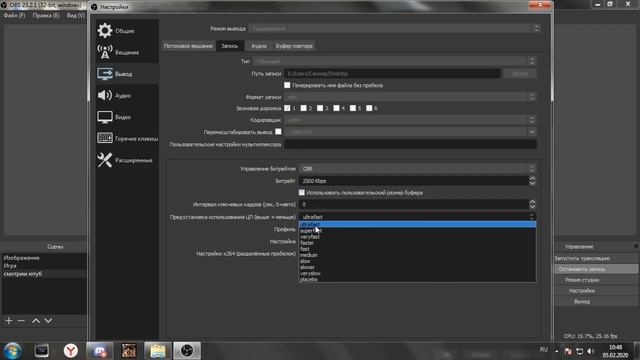Click the volume icon in system tray
The width and height of the screenshot is (640, 360).
point(590,351)
